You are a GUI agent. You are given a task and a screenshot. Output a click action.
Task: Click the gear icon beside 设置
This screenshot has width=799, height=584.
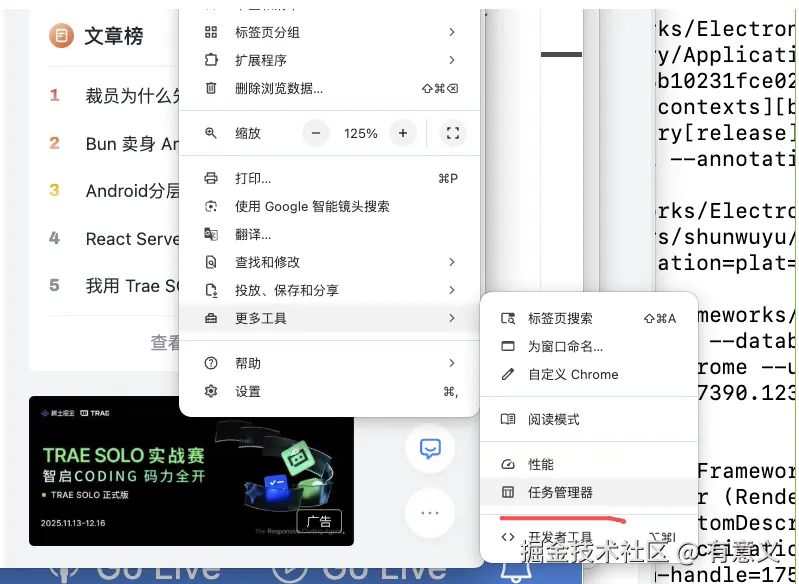click(x=211, y=391)
